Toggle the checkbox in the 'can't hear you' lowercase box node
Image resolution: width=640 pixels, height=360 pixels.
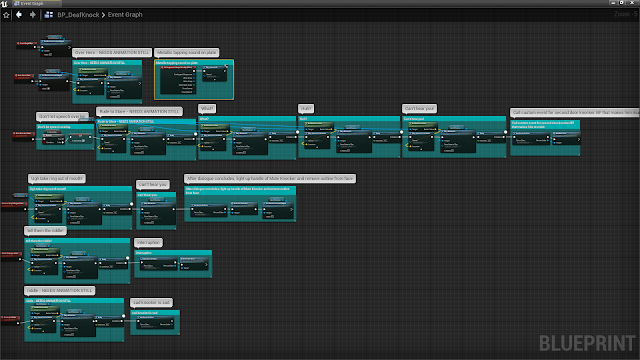point(152,222)
